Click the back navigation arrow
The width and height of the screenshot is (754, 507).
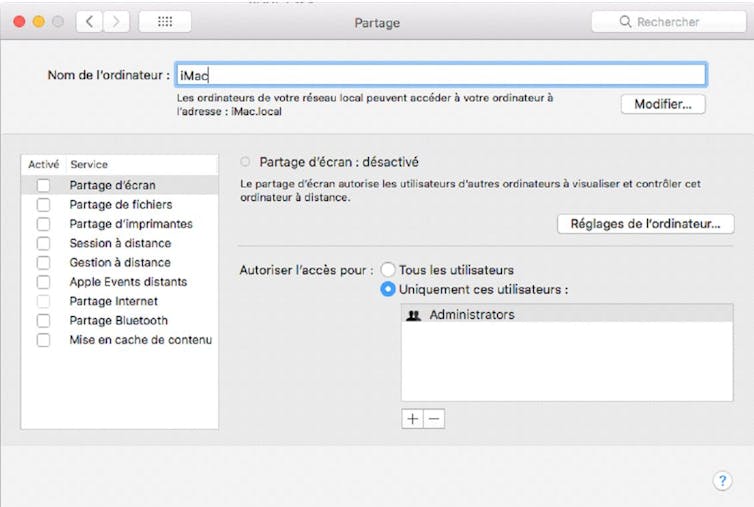click(x=89, y=21)
